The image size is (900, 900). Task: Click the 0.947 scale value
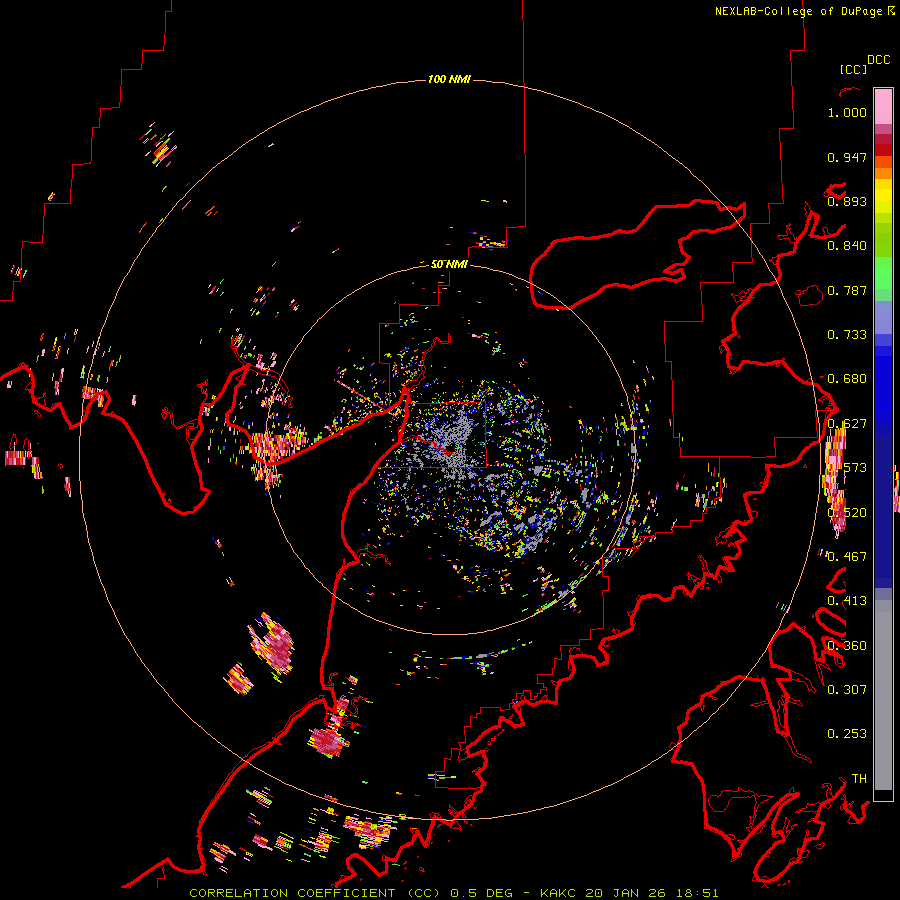click(847, 157)
